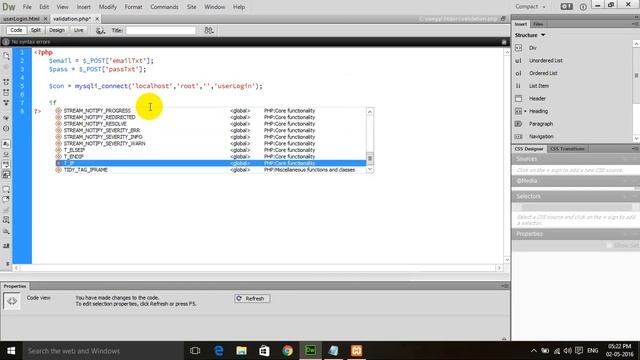Viewport: 640px width, 360px height.
Task: Open the Compact workspace dropdown
Action: (x=530, y=7)
